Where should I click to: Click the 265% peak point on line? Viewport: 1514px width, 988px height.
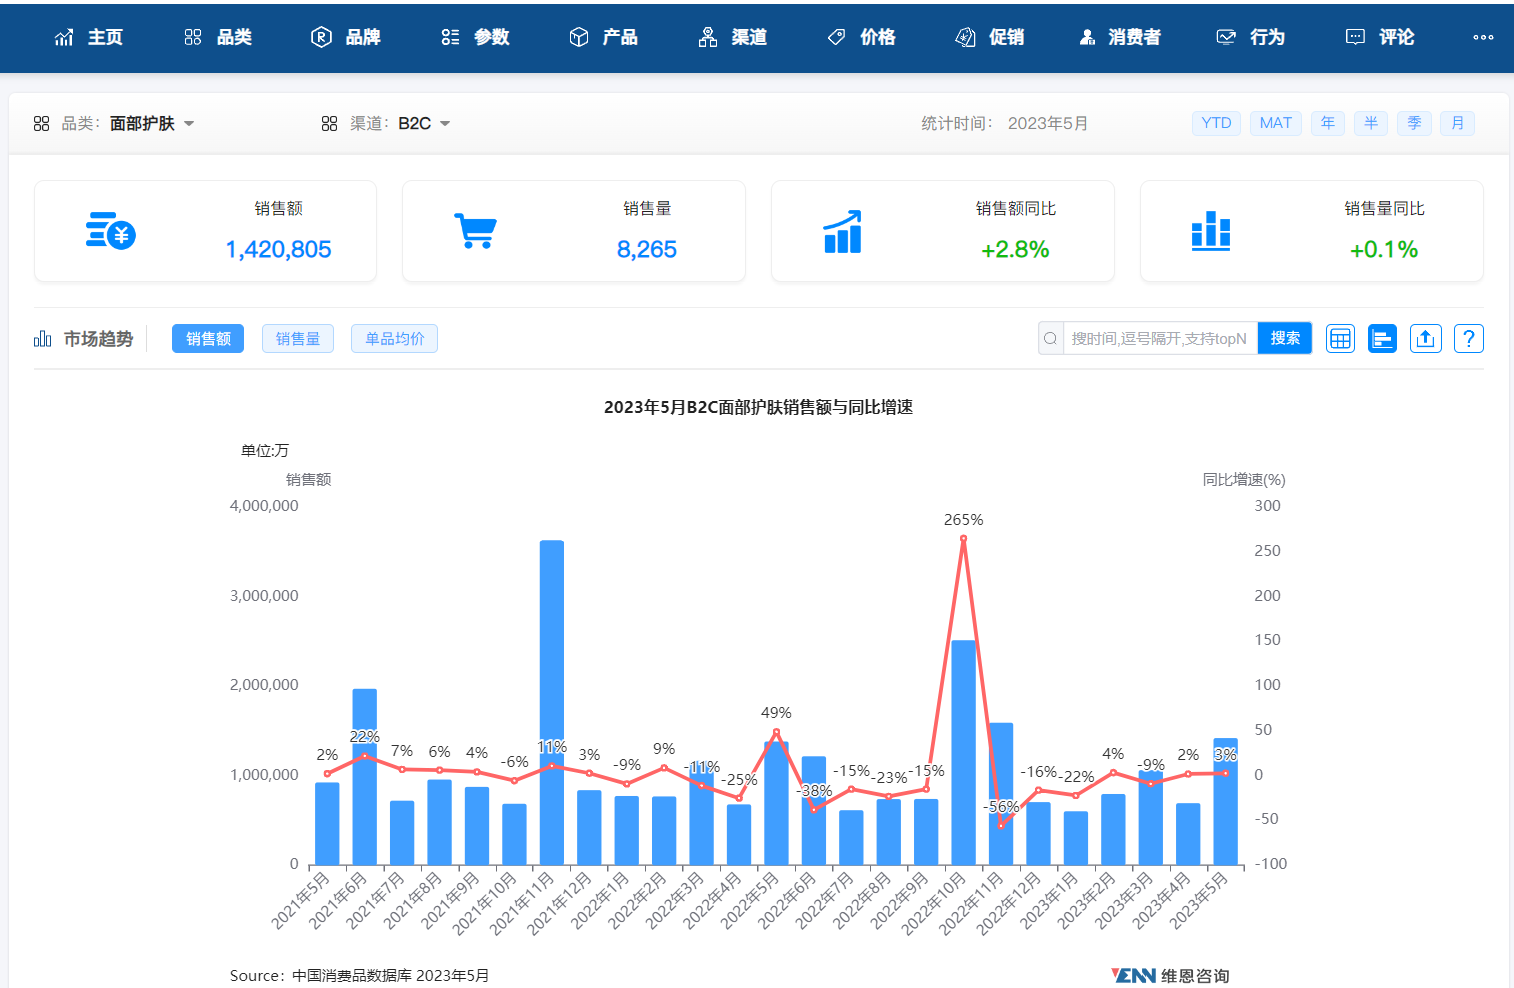[x=963, y=538]
